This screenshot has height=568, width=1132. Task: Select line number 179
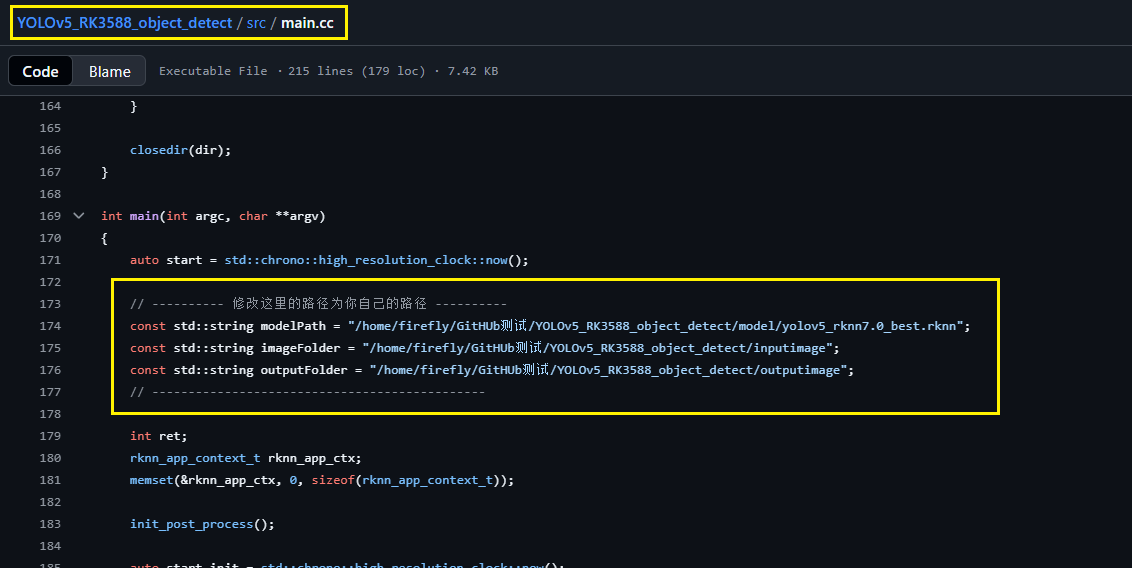pyautogui.click(x=50, y=436)
